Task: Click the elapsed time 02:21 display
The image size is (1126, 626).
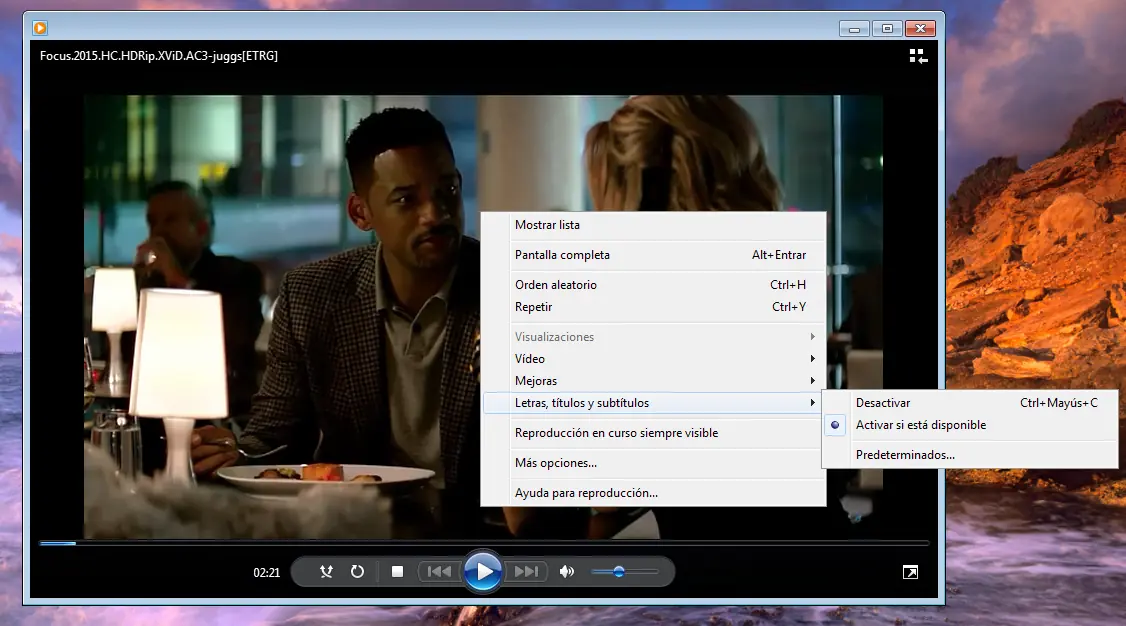Action: coord(266,572)
